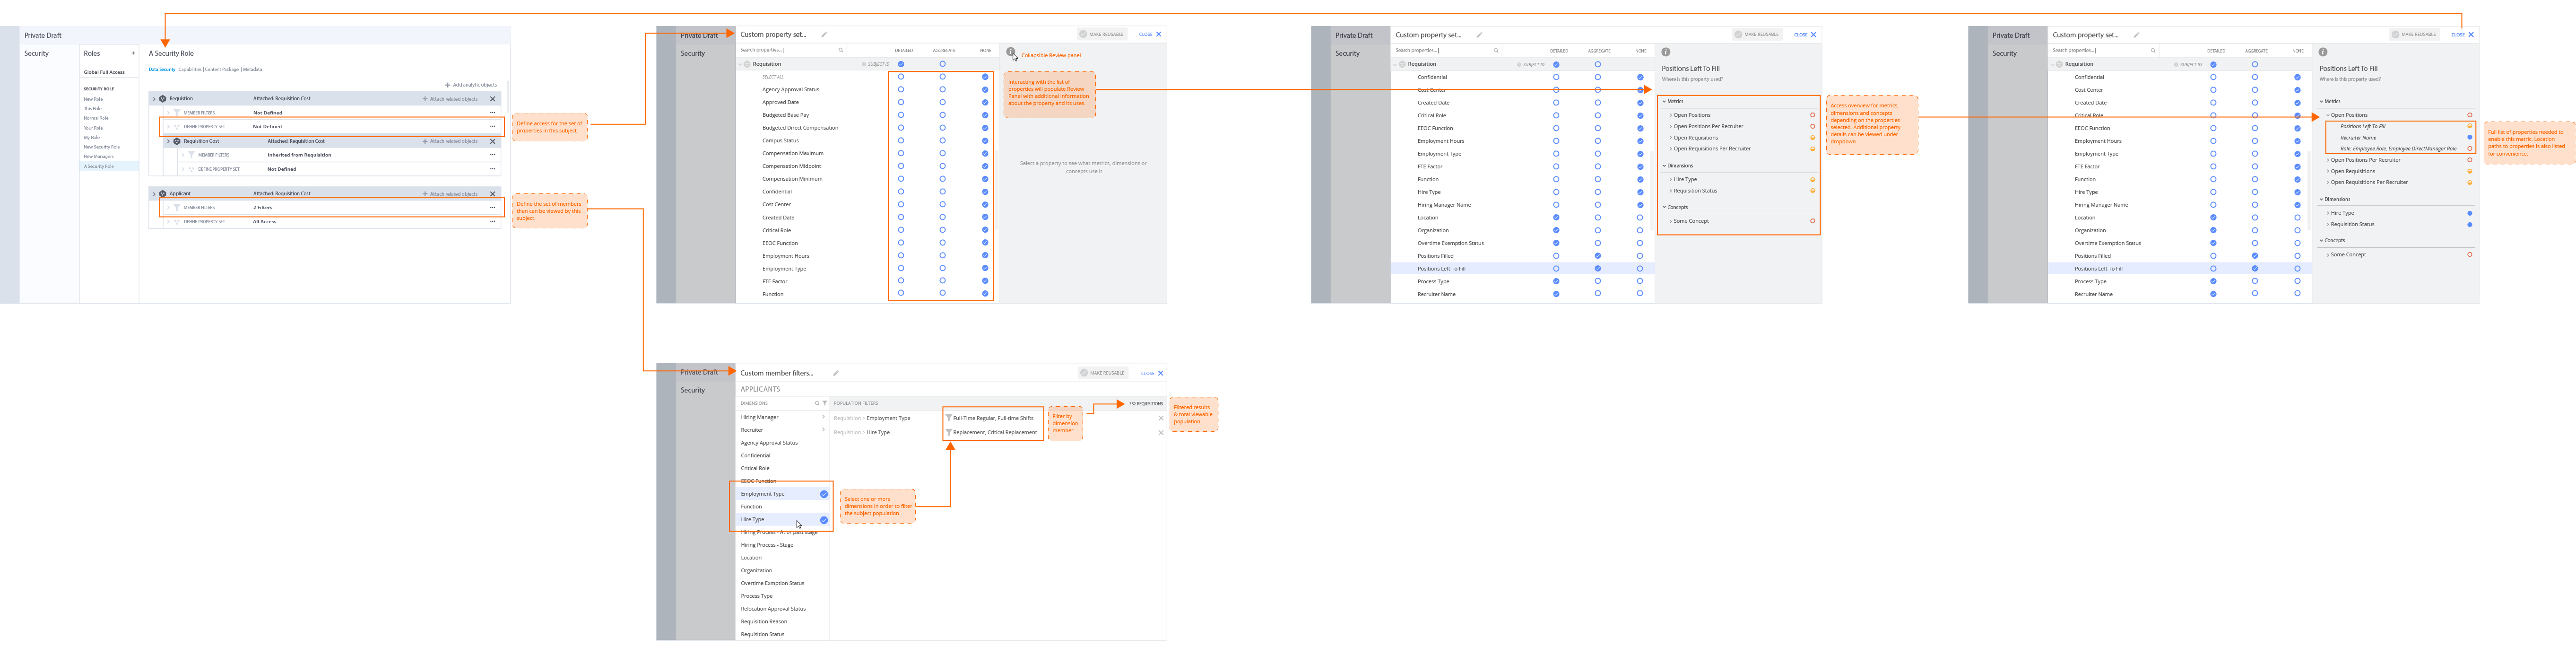Viewport: 2576px width, 647px height.
Task: Select Detailed radio for Budgeted Base Pay
Action: point(901,115)
